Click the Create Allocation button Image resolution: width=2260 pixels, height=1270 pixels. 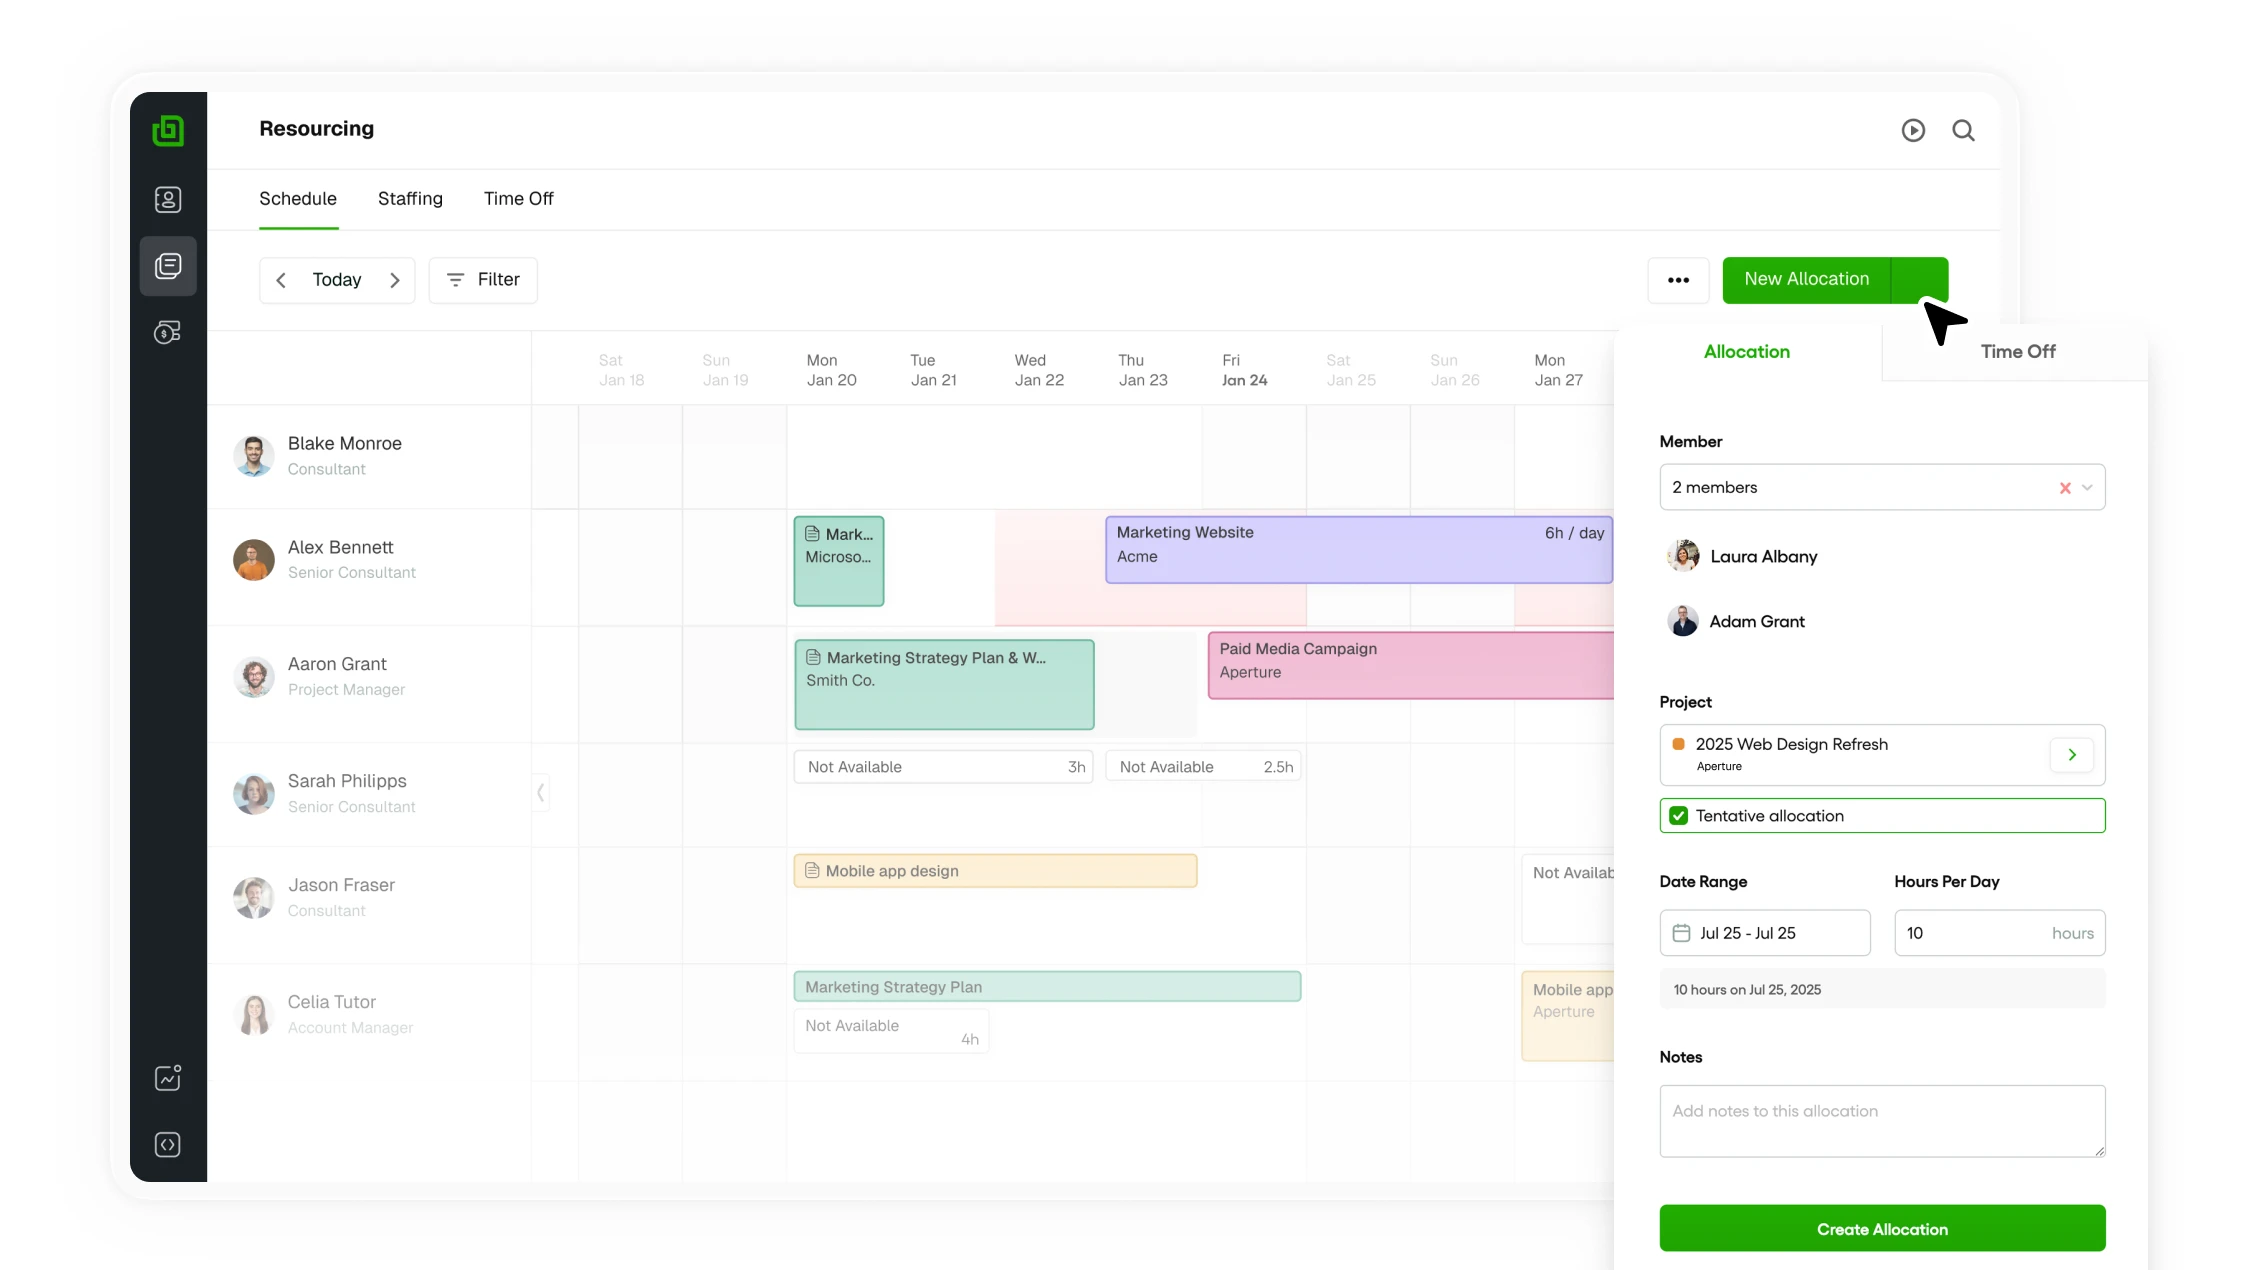point(1881,1228)
